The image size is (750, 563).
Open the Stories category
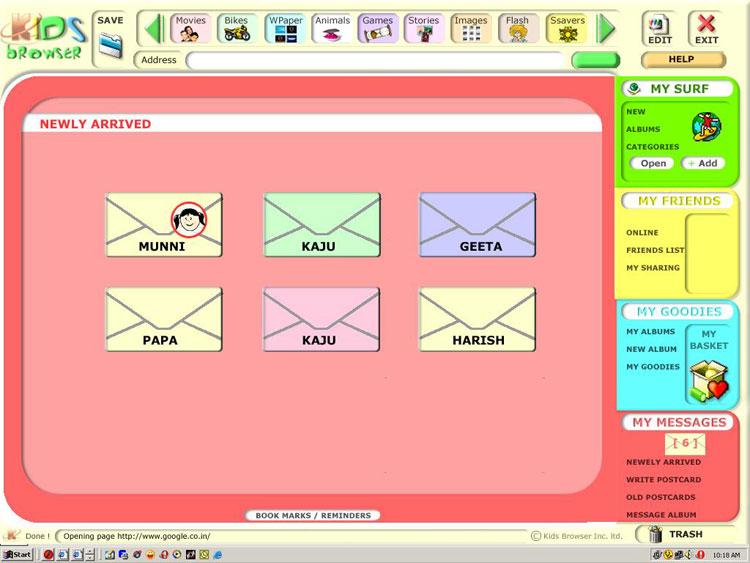(x=424, y=29)
